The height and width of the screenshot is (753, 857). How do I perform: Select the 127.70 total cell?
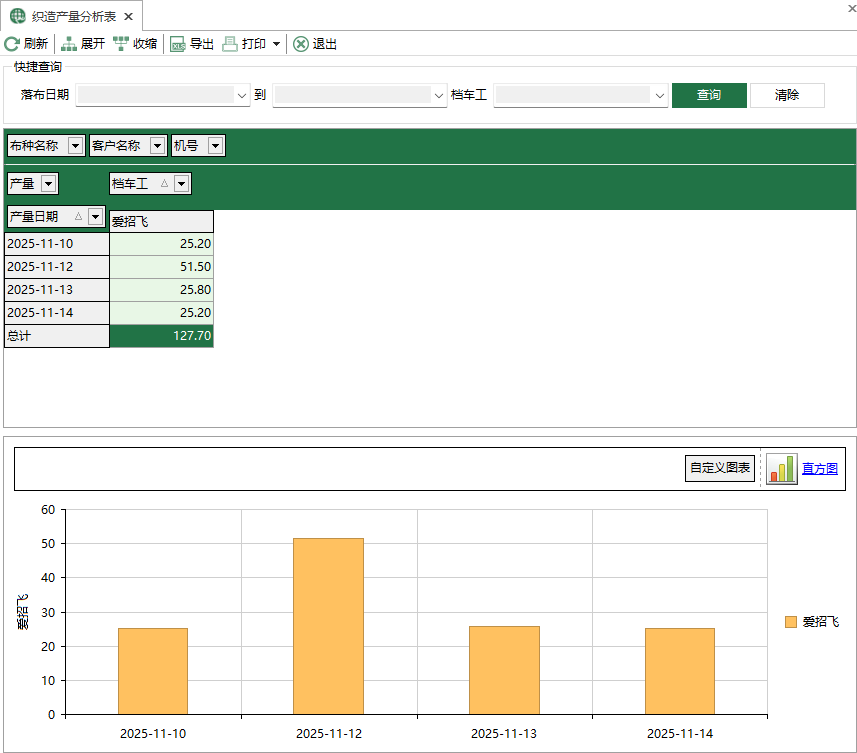161,336
